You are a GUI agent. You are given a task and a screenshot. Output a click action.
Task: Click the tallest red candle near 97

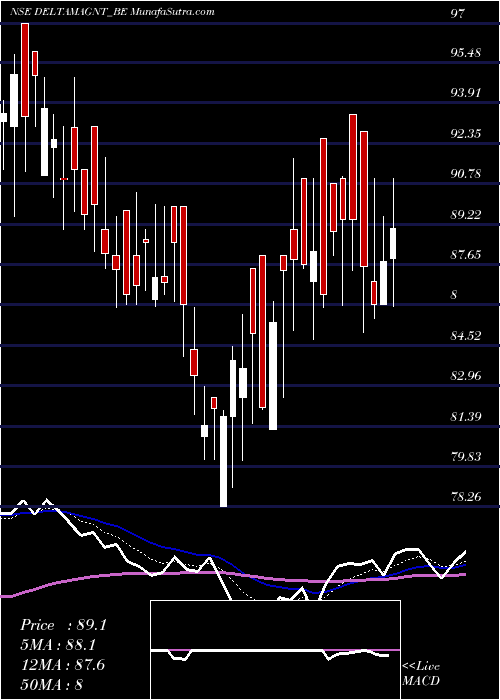point(25,70)
